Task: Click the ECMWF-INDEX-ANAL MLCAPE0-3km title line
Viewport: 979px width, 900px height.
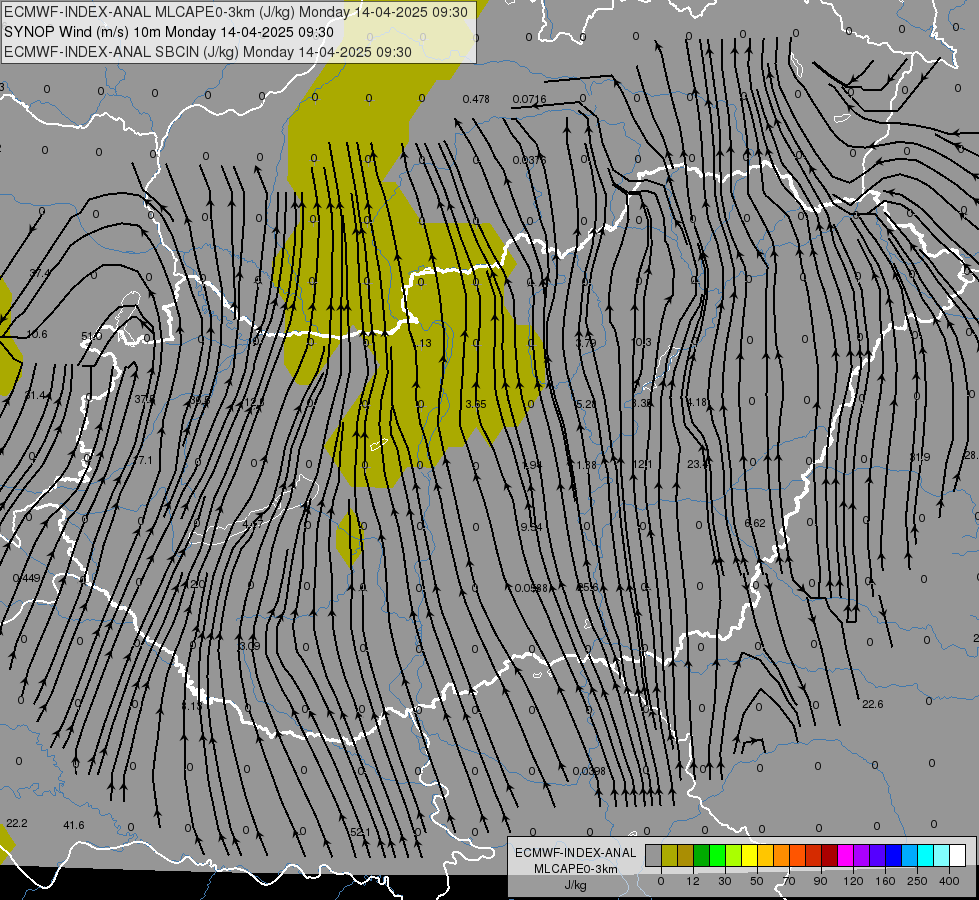Action: point(235,12)
